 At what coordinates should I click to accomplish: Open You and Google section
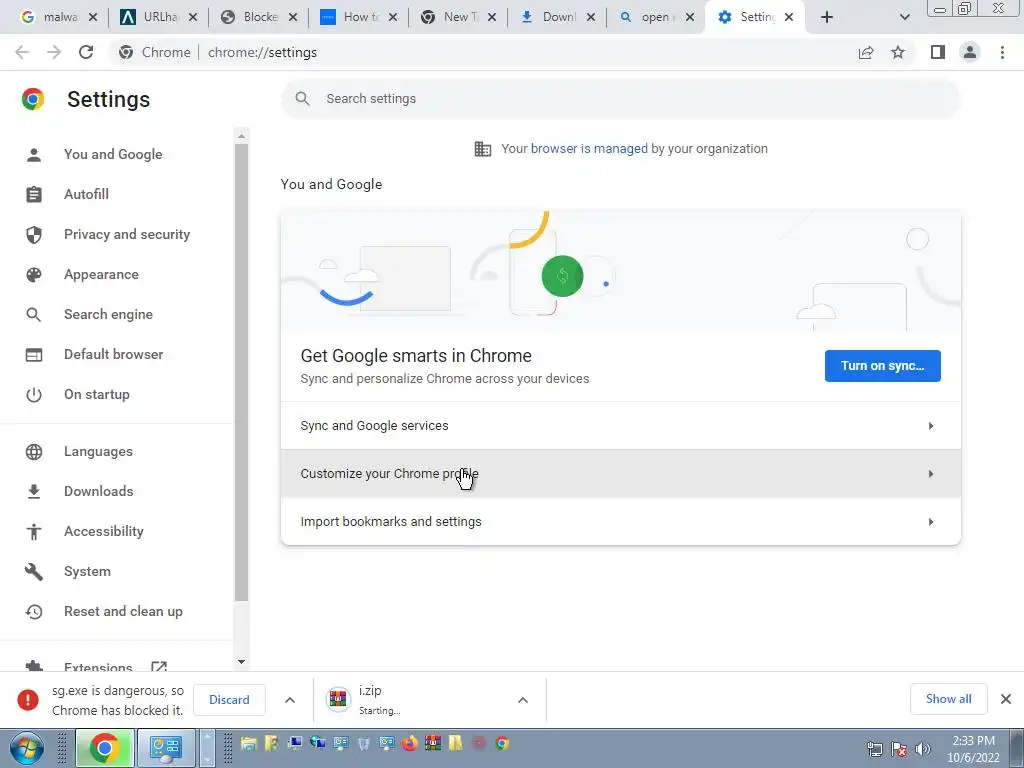[113, 154]
